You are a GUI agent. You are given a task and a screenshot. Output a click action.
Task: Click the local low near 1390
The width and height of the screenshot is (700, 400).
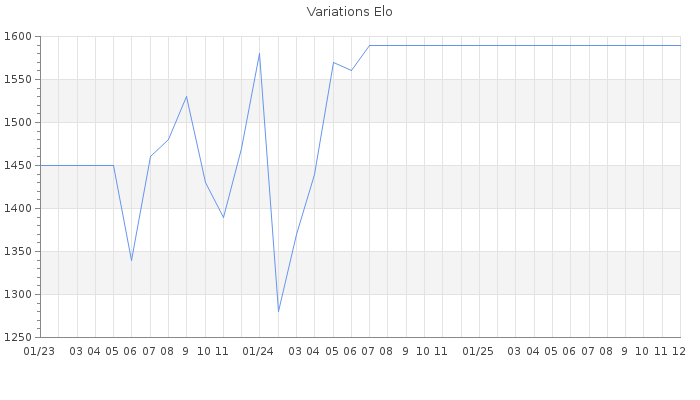223,217
